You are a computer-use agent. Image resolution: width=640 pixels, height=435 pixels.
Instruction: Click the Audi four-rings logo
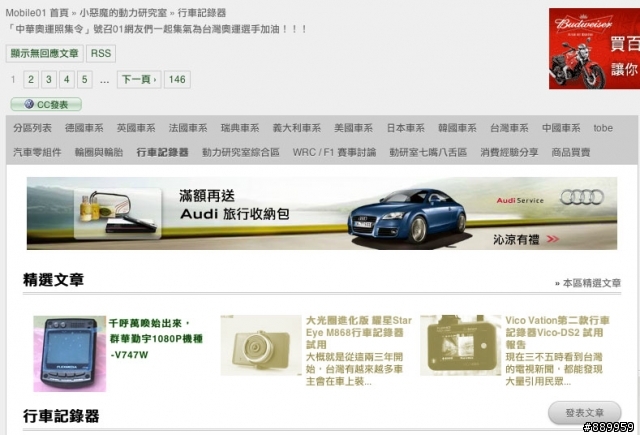[x=582, y=198]
